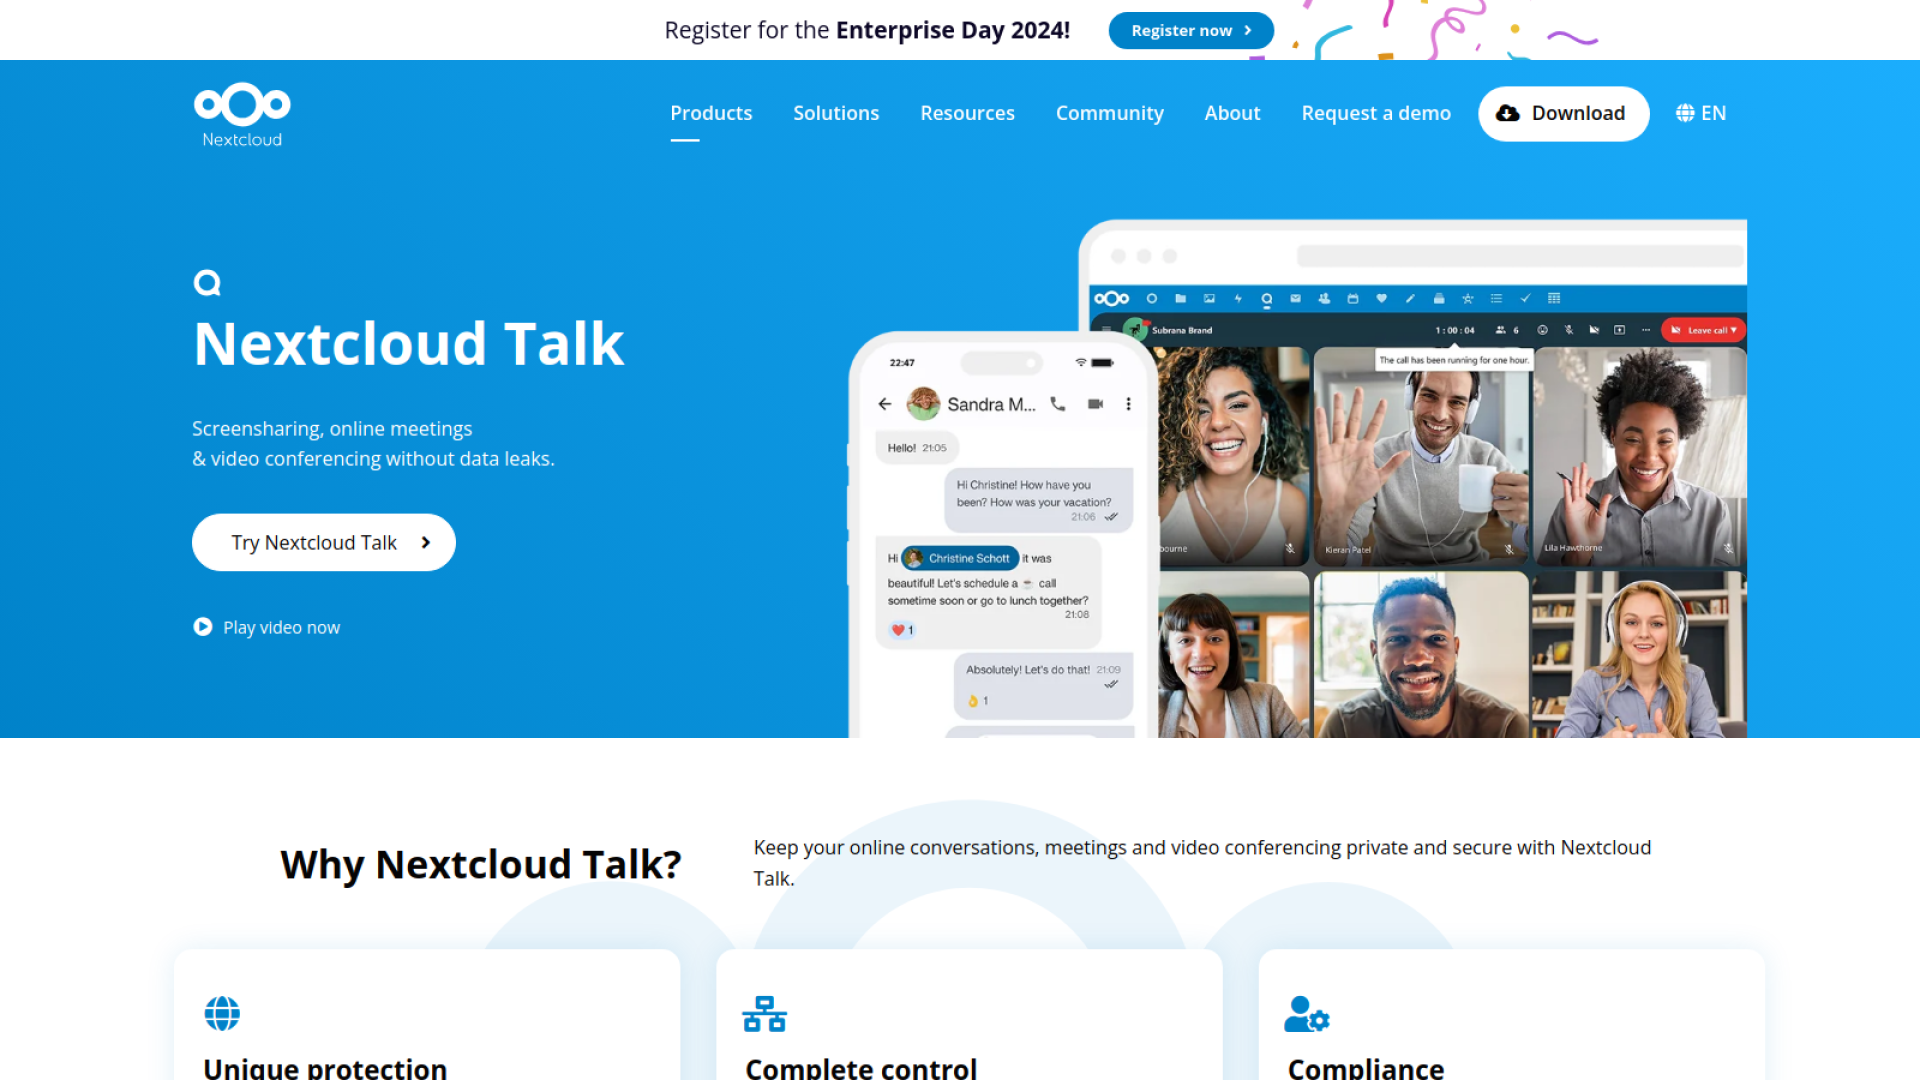This screenshot has width=1920, height=1080.
Task: Toggle picture-in-picture view in the call bar
Action: (1620, 330)
